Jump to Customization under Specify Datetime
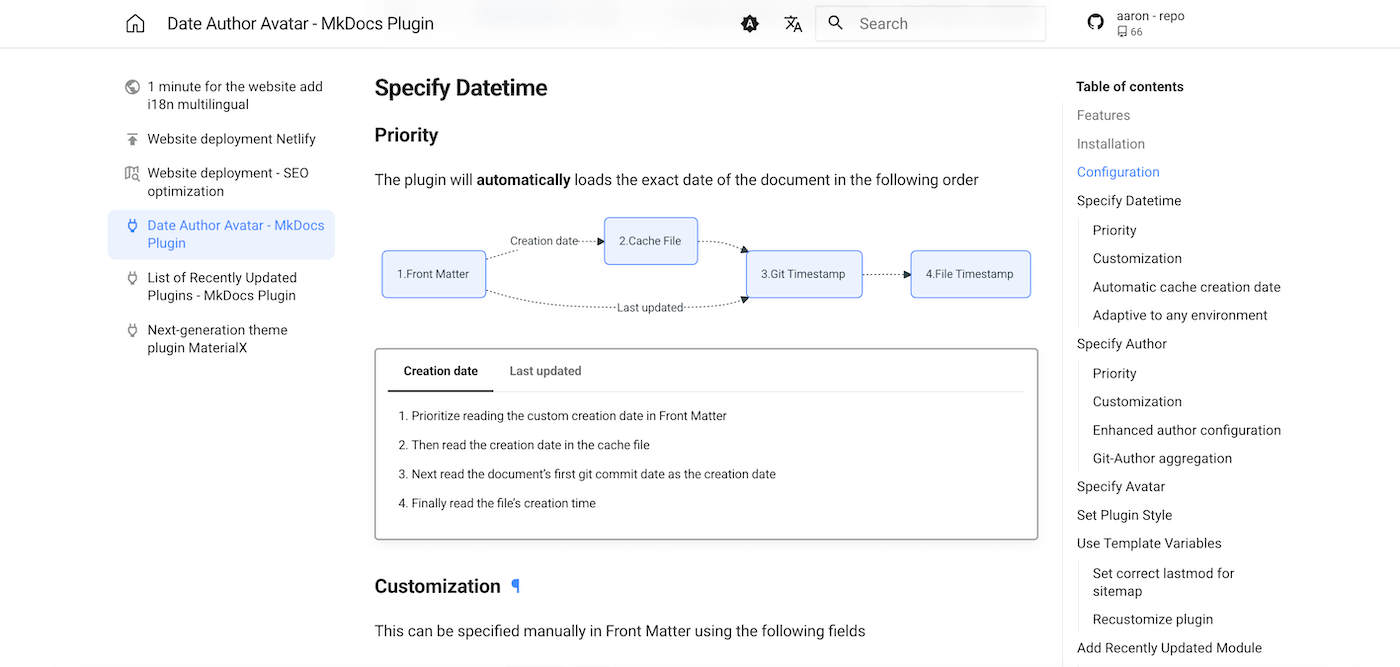The height and width of the screenshot is (667, 1400). (1137, 258)
